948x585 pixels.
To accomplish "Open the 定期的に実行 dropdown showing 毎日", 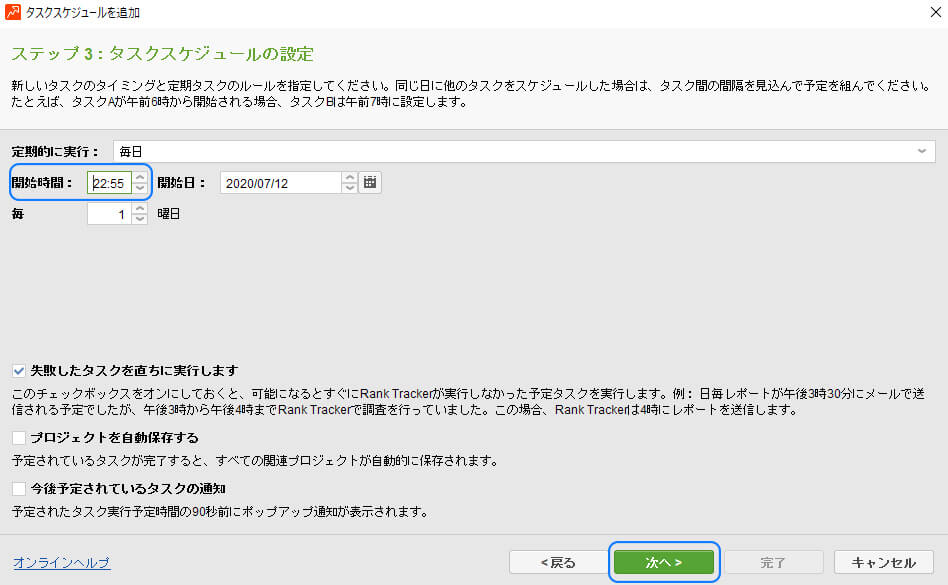I will click(x=524, y=151).
